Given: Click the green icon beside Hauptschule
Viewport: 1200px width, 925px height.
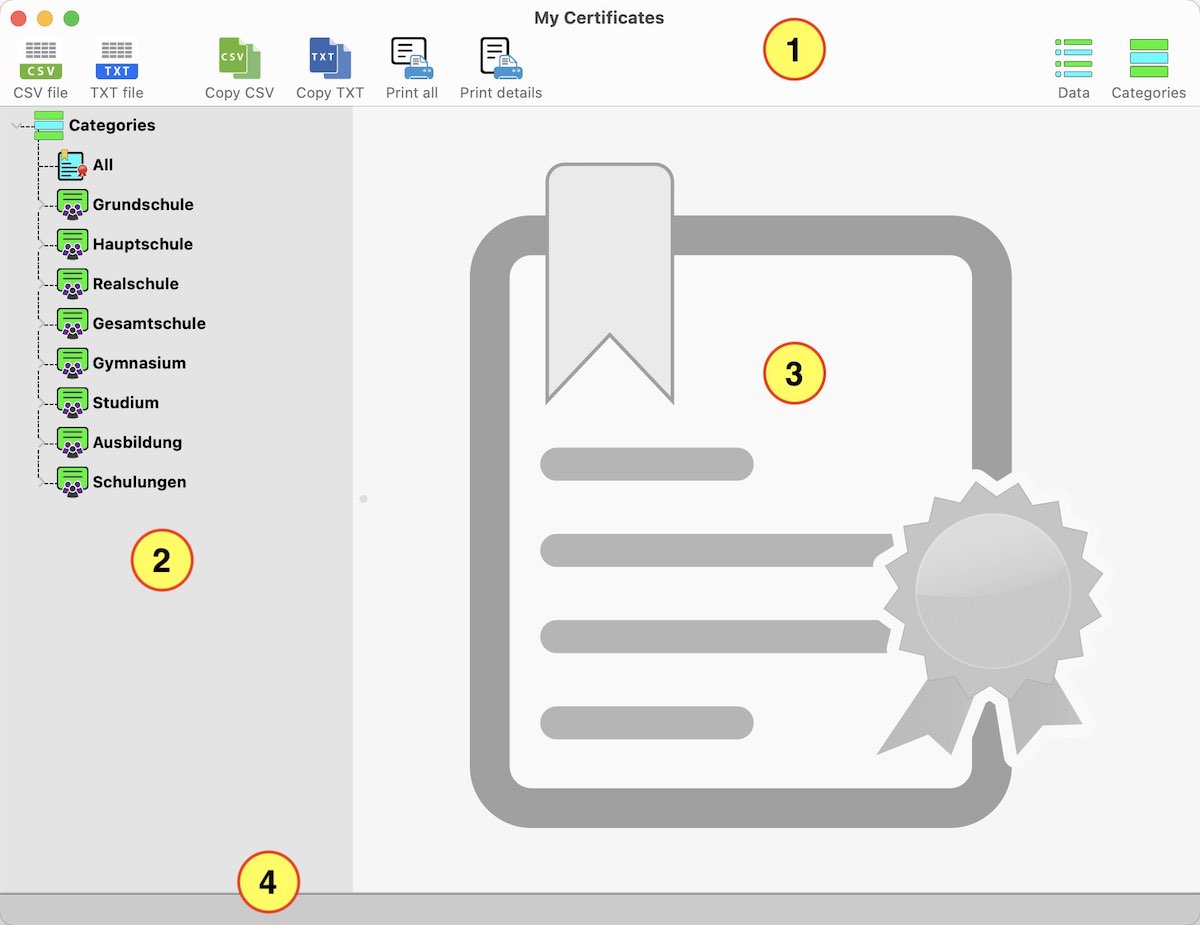Looking at the screenshot, I should coord(72,244).
